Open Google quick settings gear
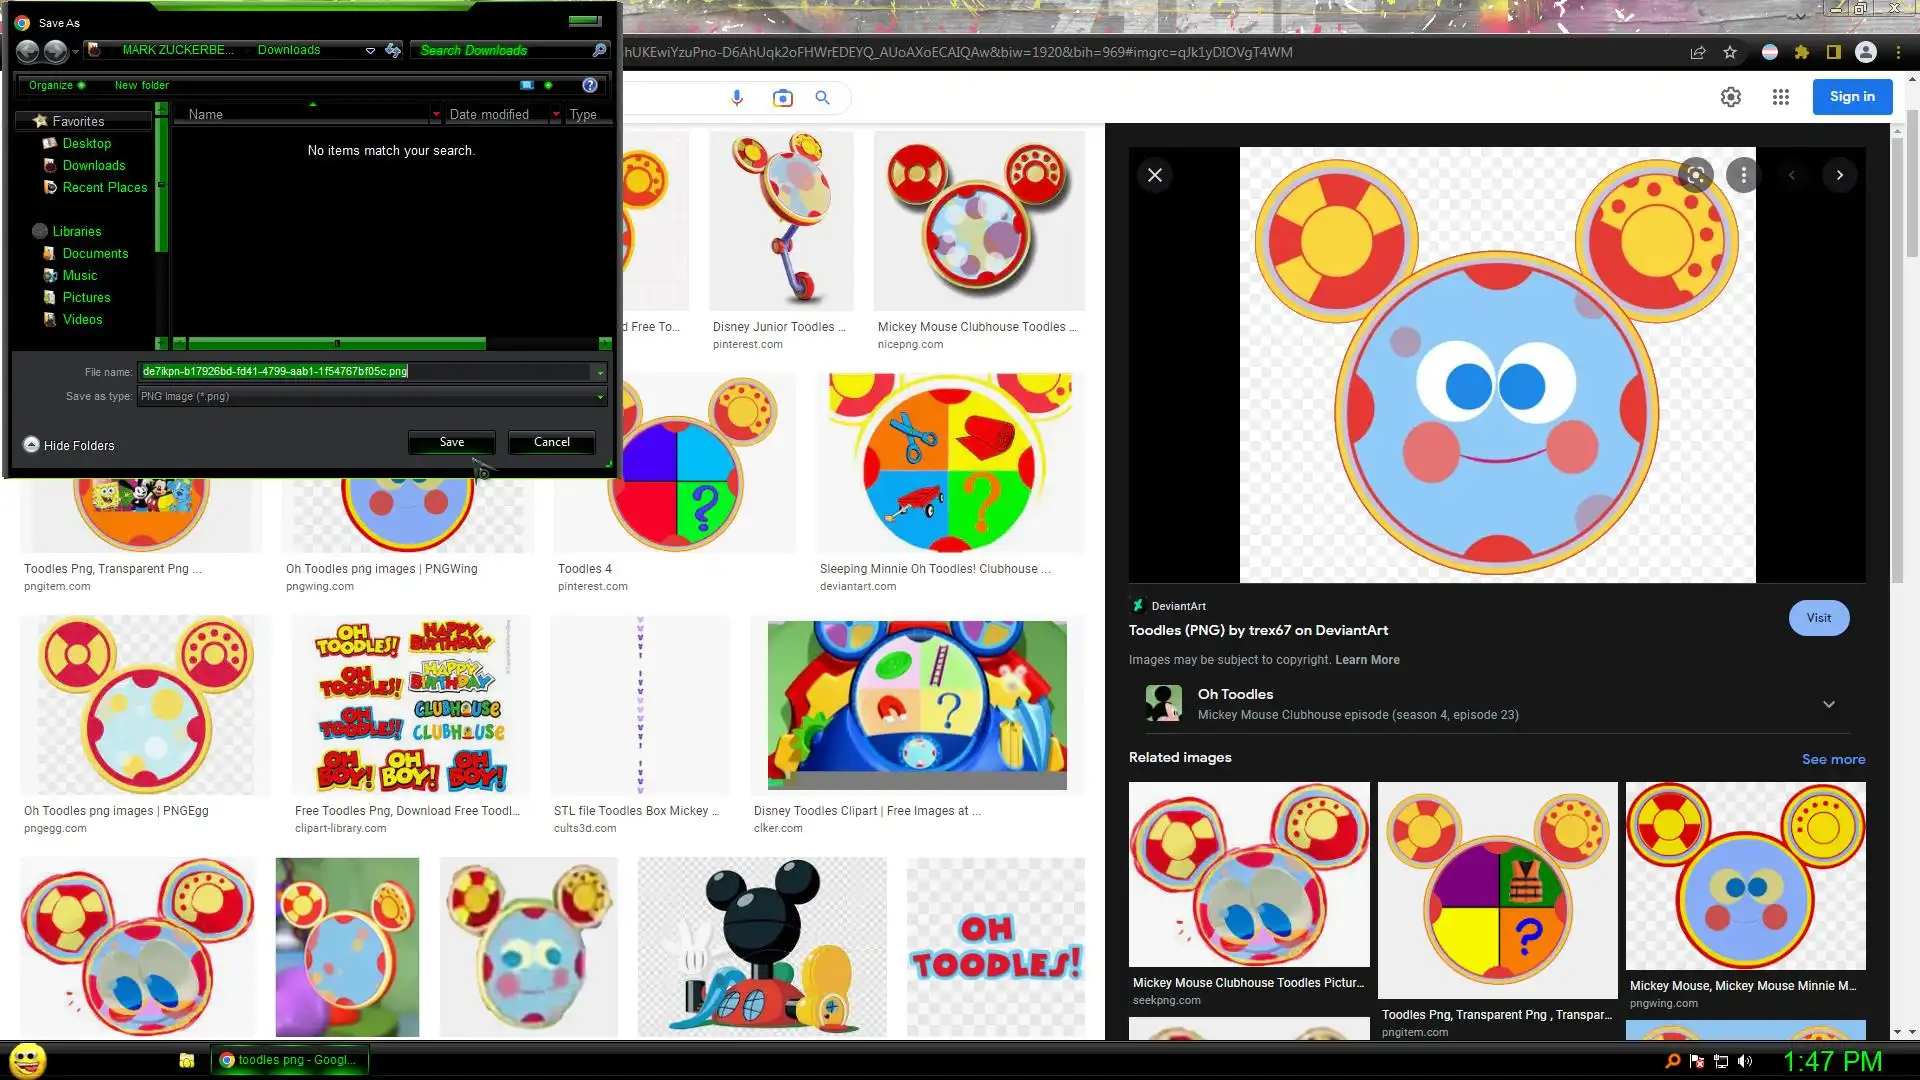Screen dimensions: 1920x1080 pos(1730,97)
